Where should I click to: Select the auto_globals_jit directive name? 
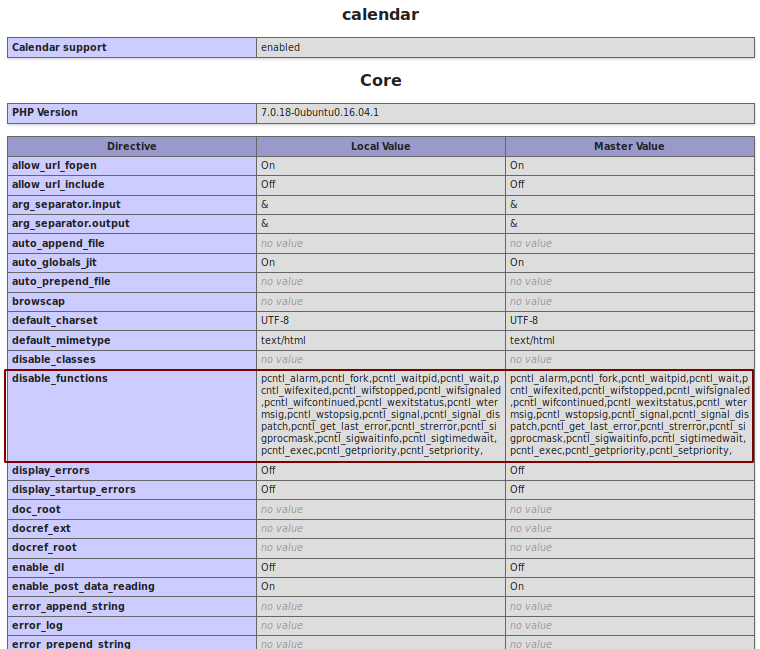tap(54, 263)
